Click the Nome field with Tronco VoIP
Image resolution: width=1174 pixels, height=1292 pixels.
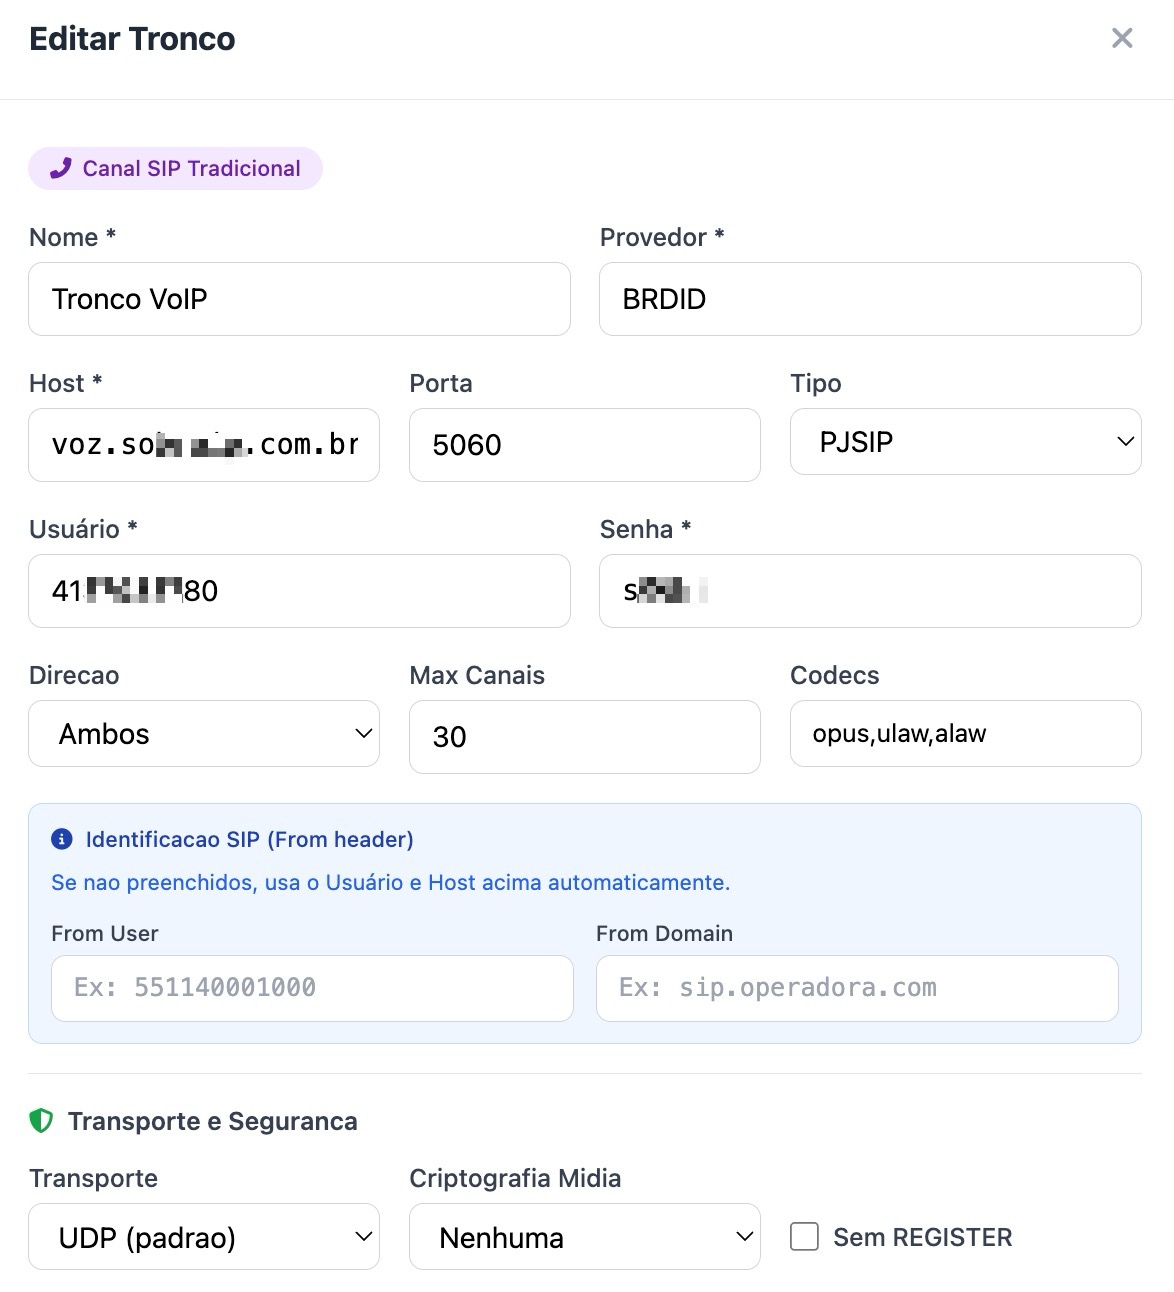299,299
